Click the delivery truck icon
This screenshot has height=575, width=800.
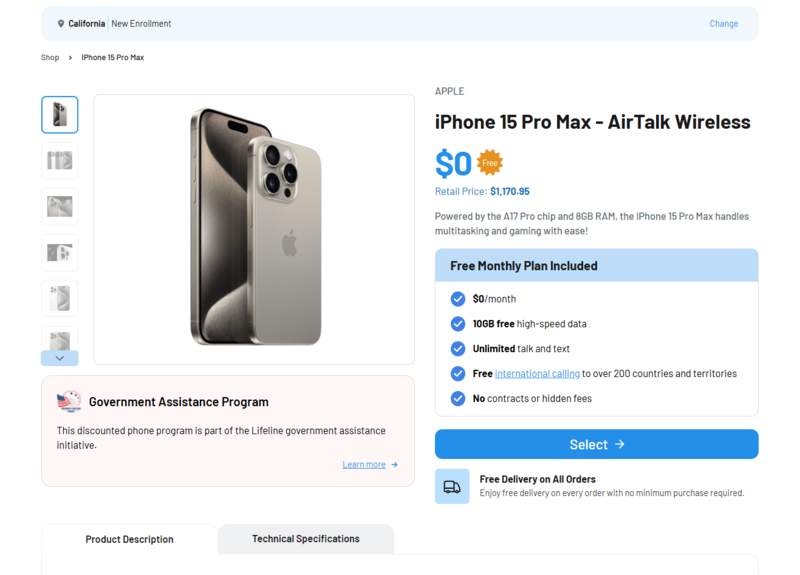click(x=452, y=486)
